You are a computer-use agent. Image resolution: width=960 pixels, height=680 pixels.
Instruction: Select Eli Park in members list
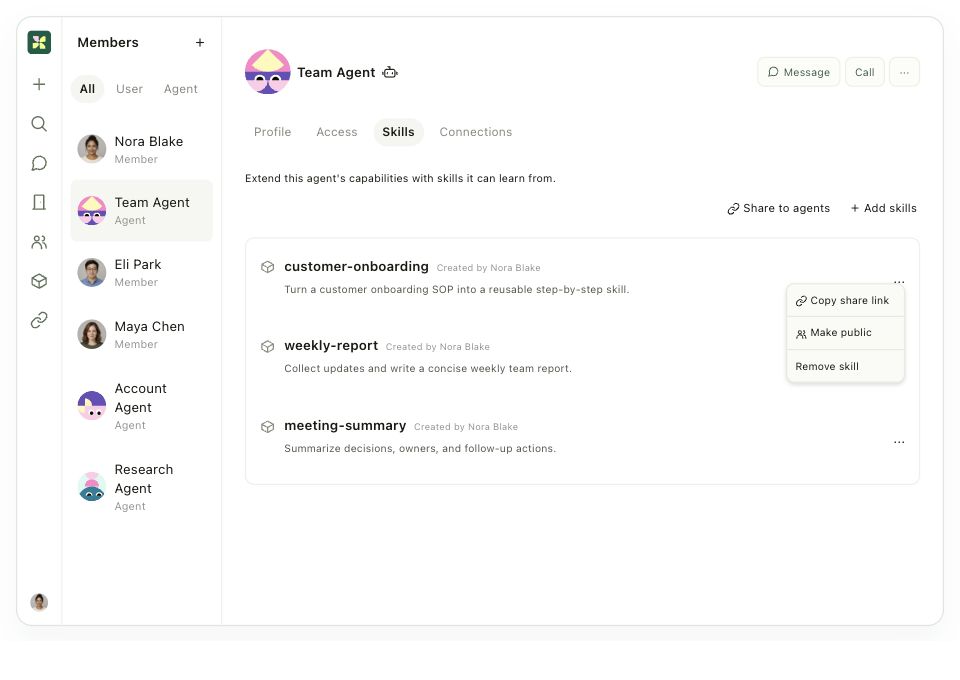click(141, 272)
